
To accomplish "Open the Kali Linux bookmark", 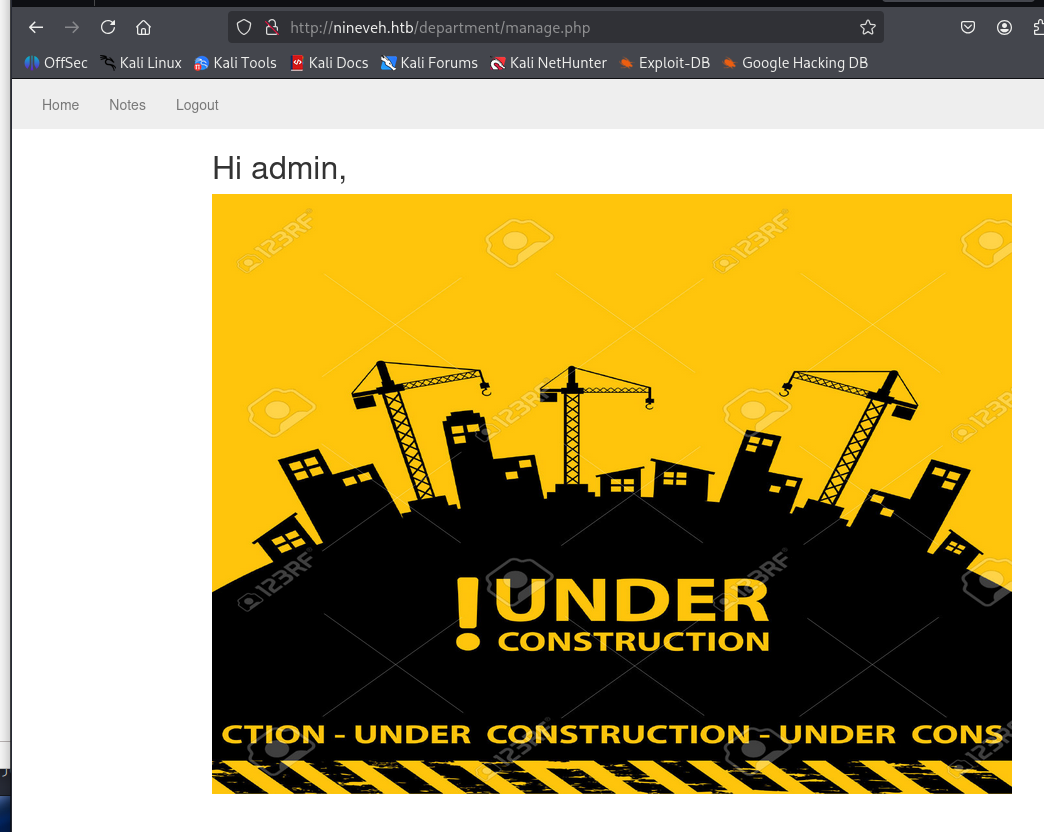I will (140, 63).
